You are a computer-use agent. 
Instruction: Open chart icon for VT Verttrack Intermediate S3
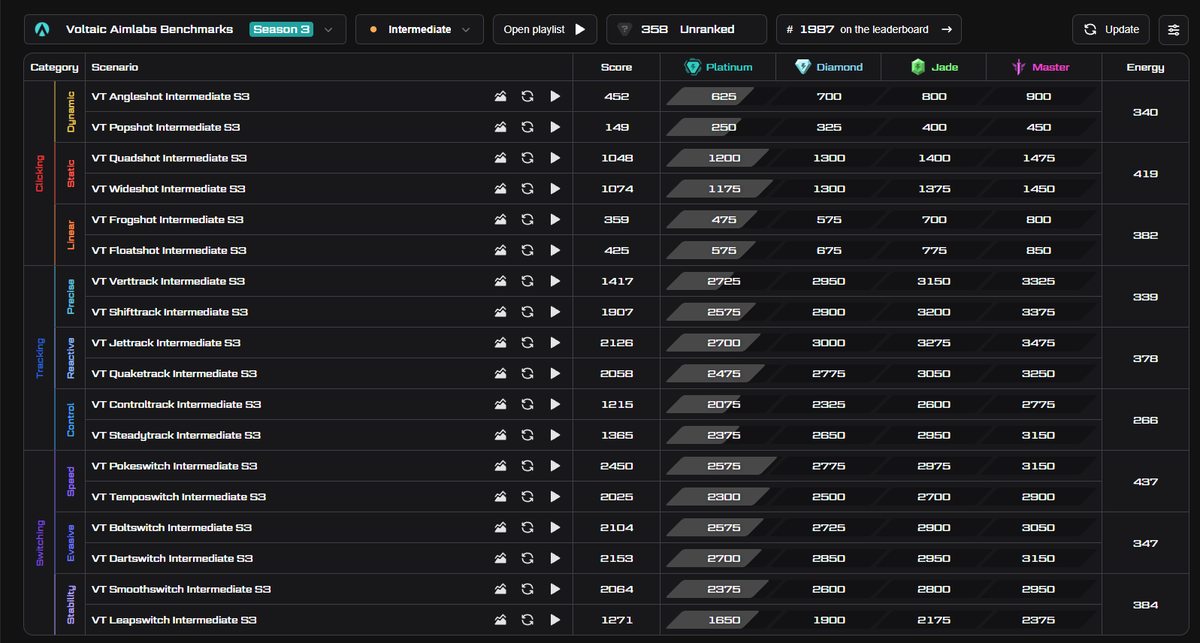pos(501,282)
